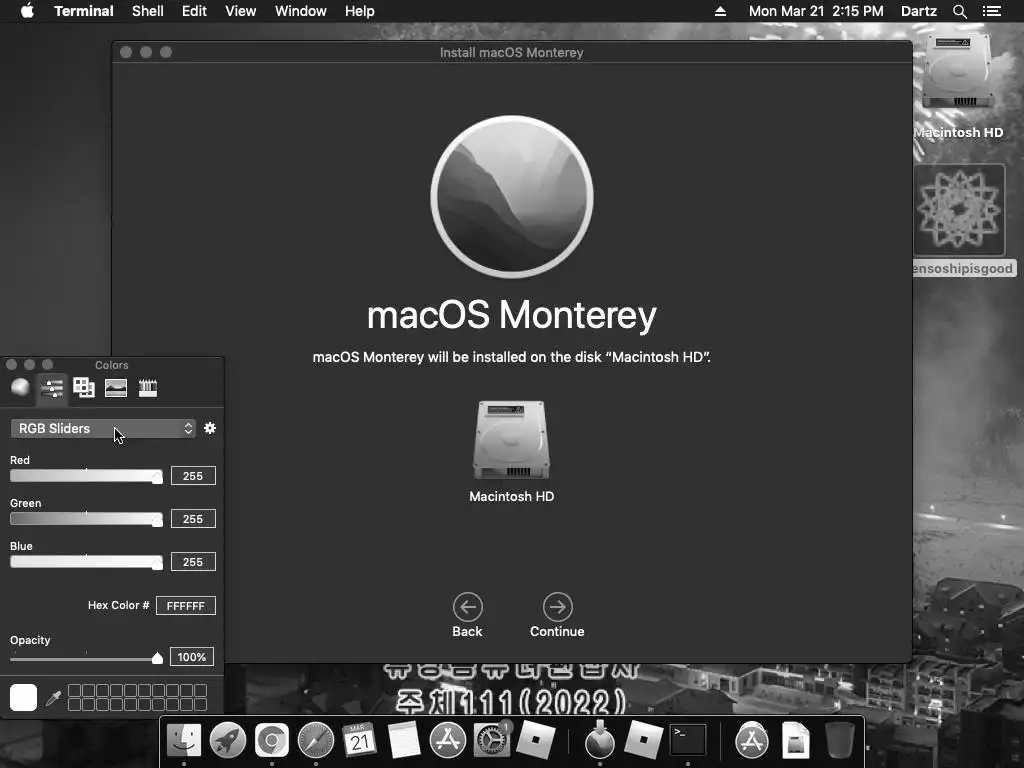The width and height of the screenshot is (1024, 768).
Task: Open the document file icon beside Trash
Action: (x=795, y=740)
